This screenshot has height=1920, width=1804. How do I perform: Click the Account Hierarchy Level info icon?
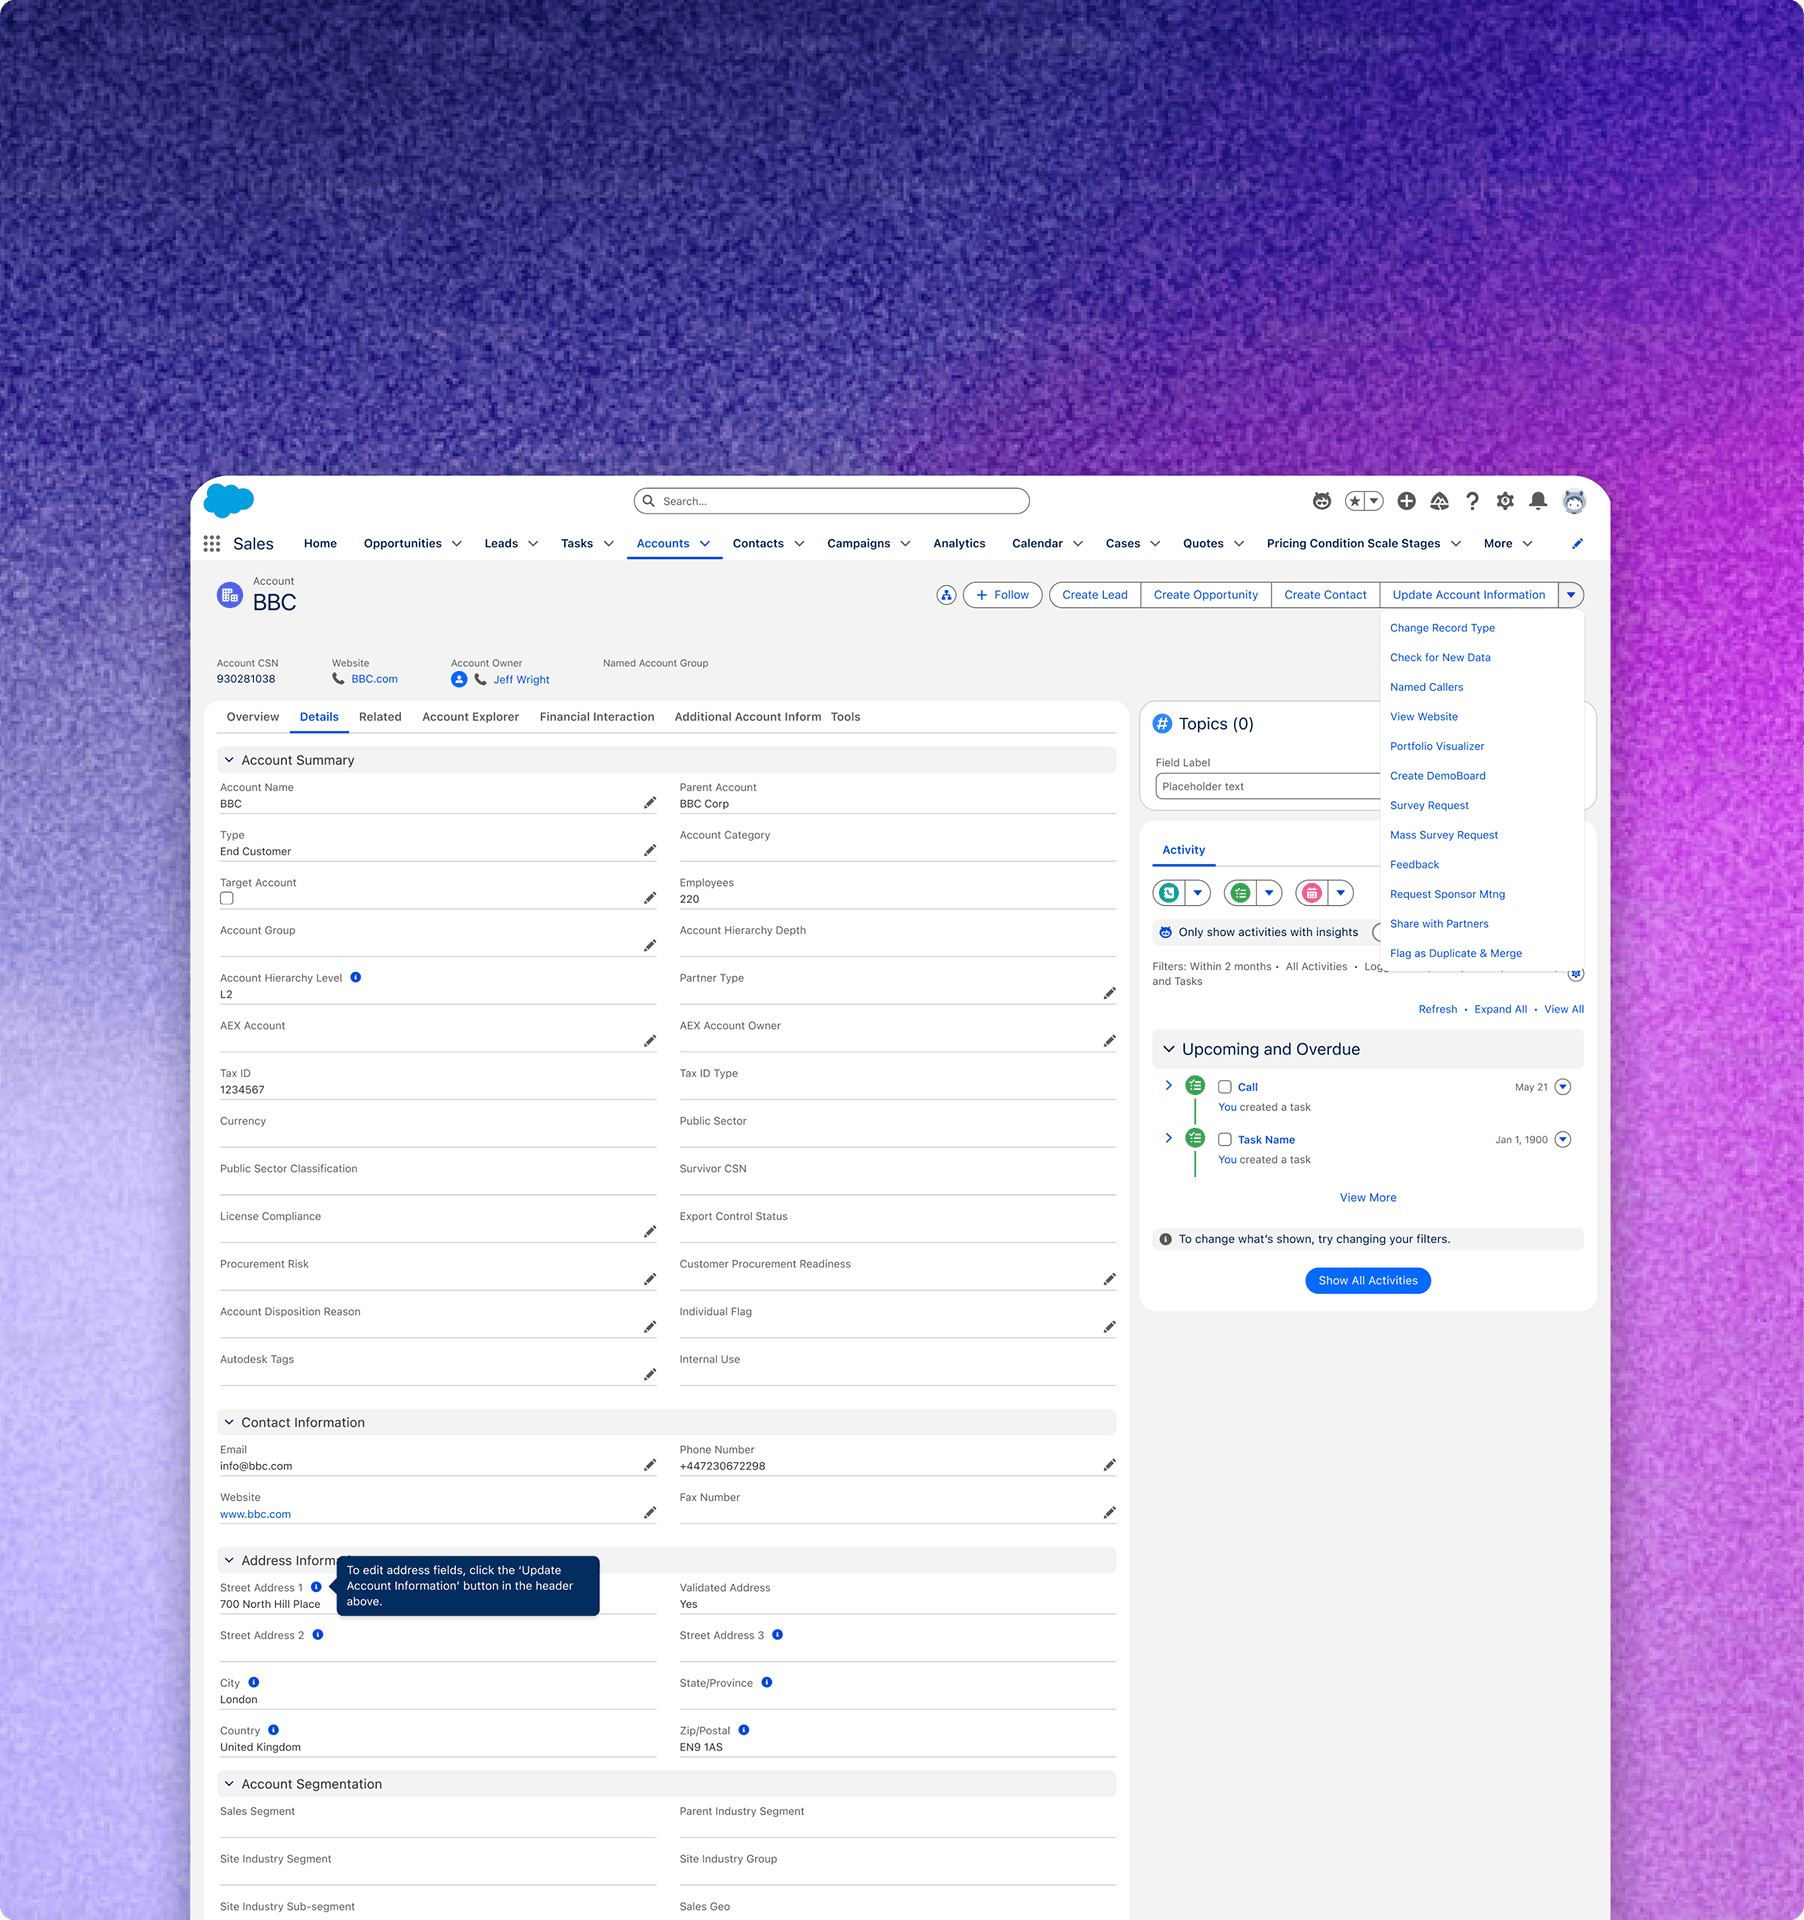point(355,977)
